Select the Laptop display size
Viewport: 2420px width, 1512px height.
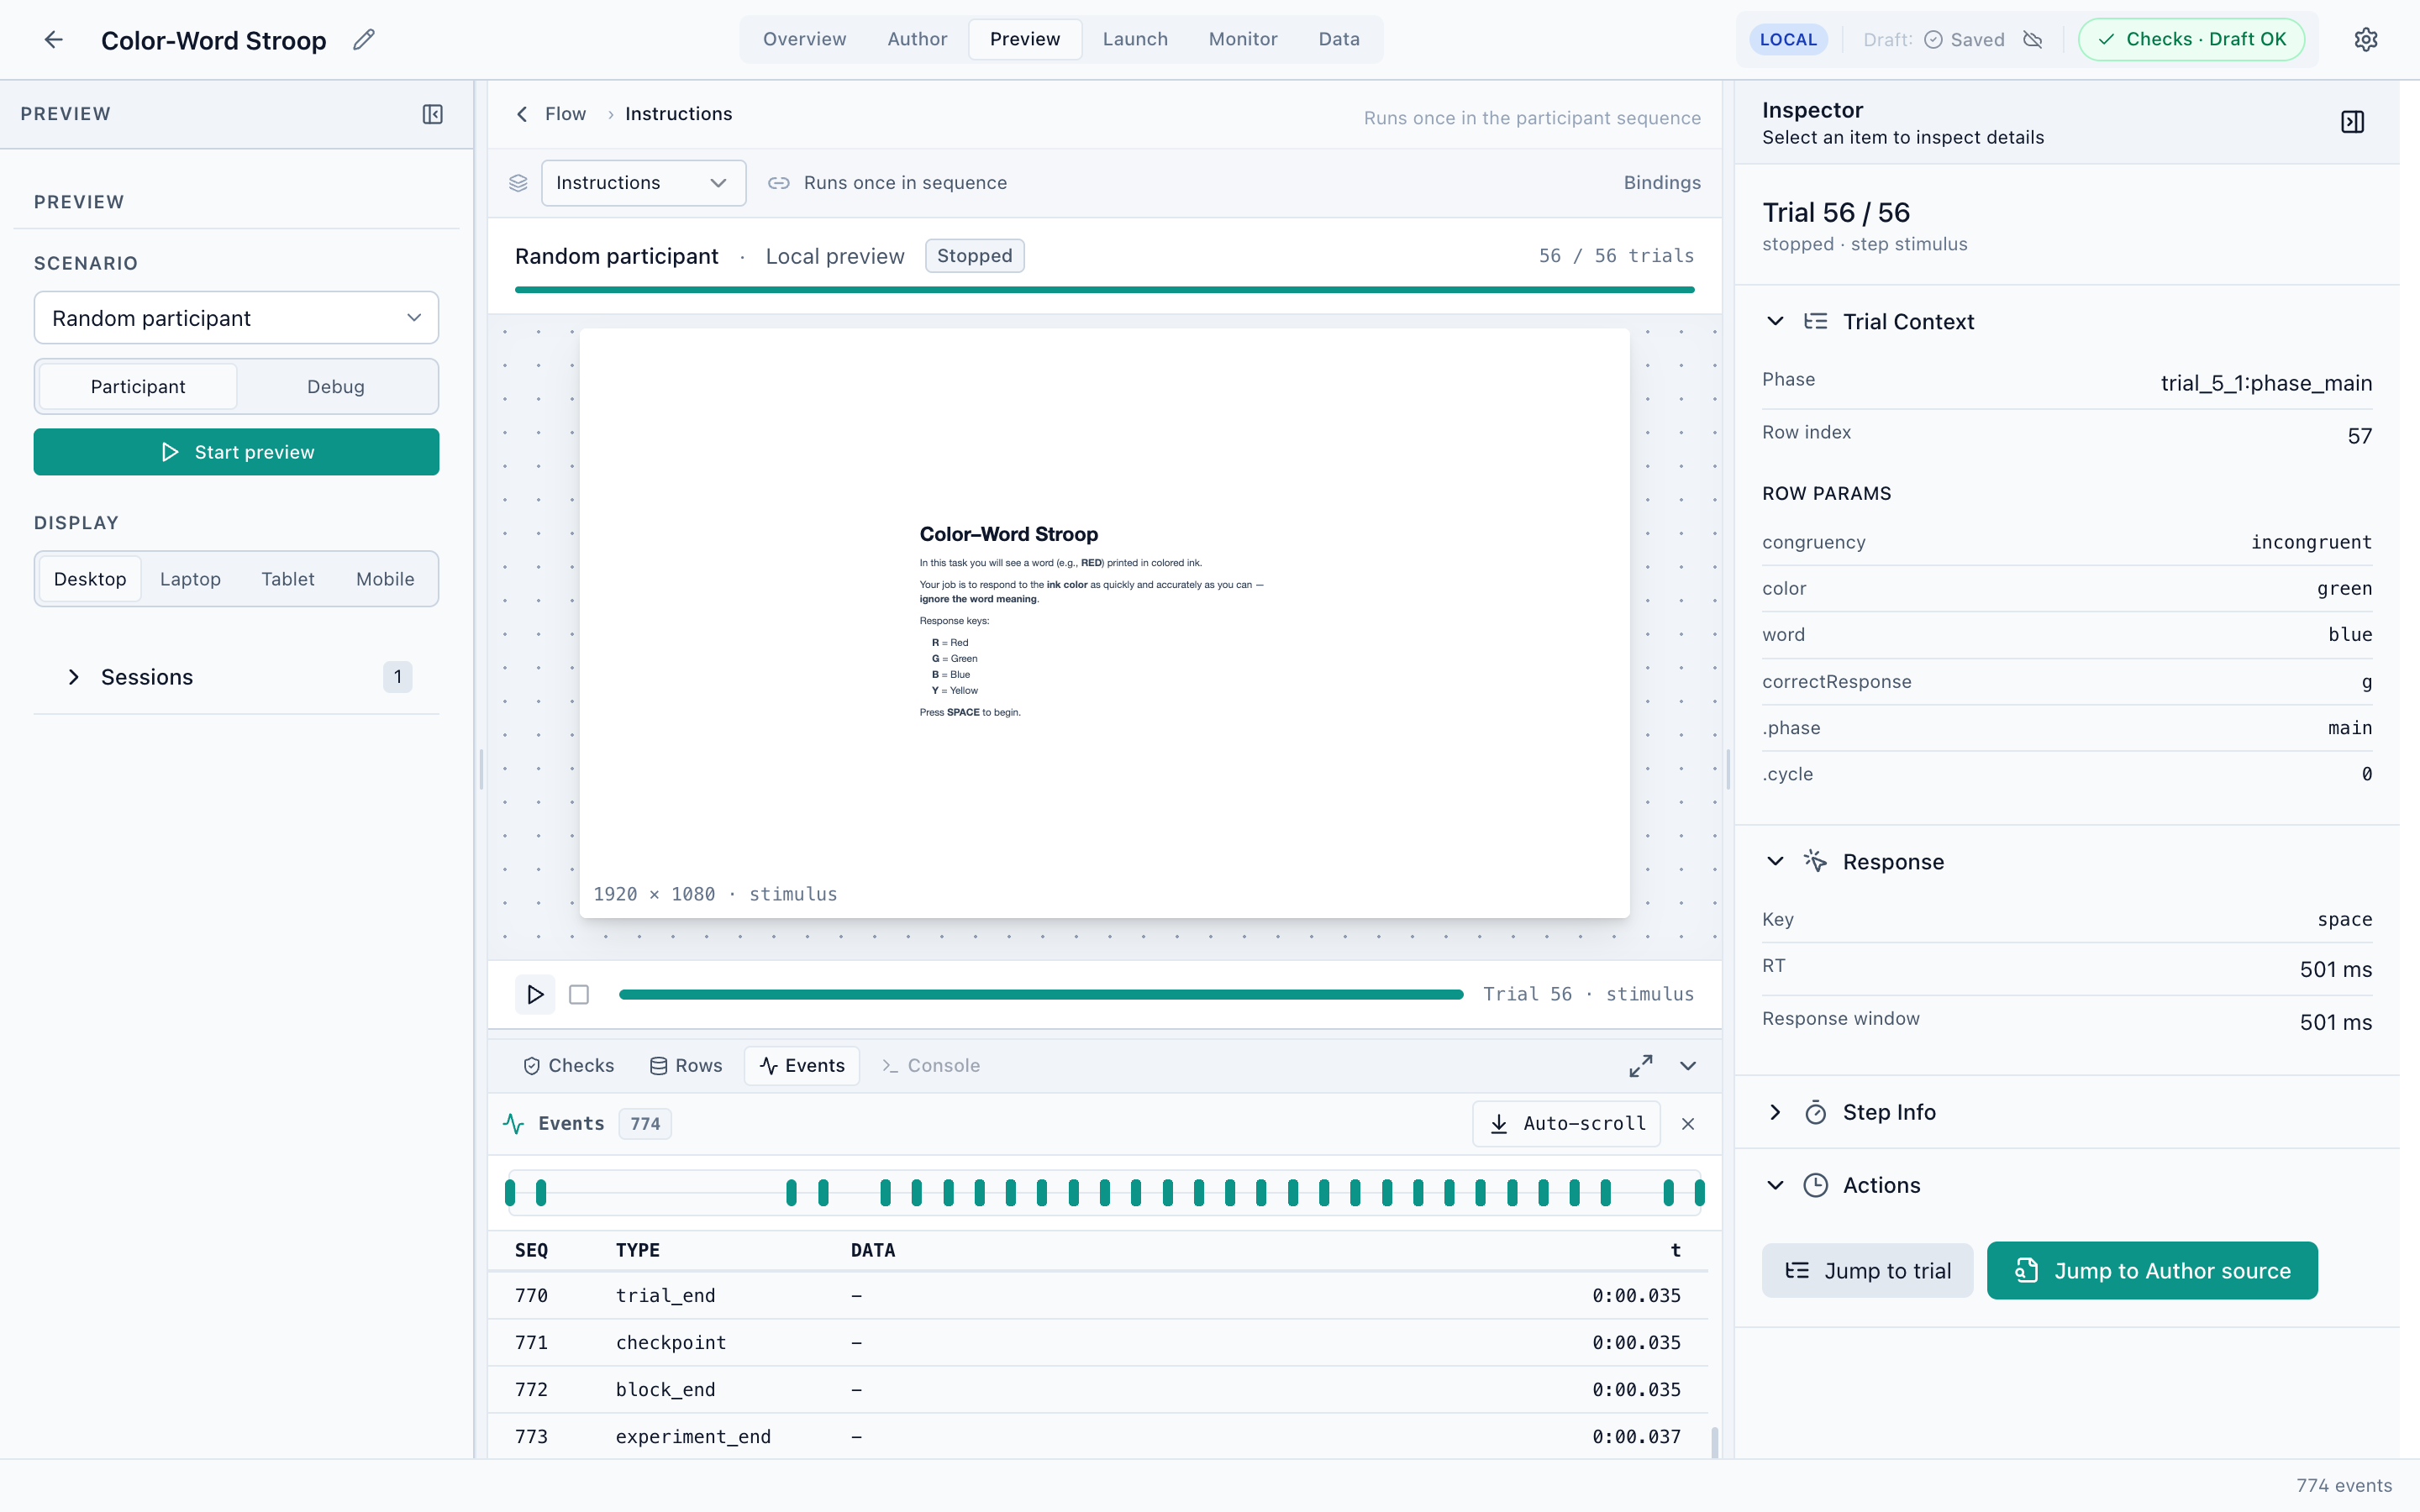click(190, 579)
